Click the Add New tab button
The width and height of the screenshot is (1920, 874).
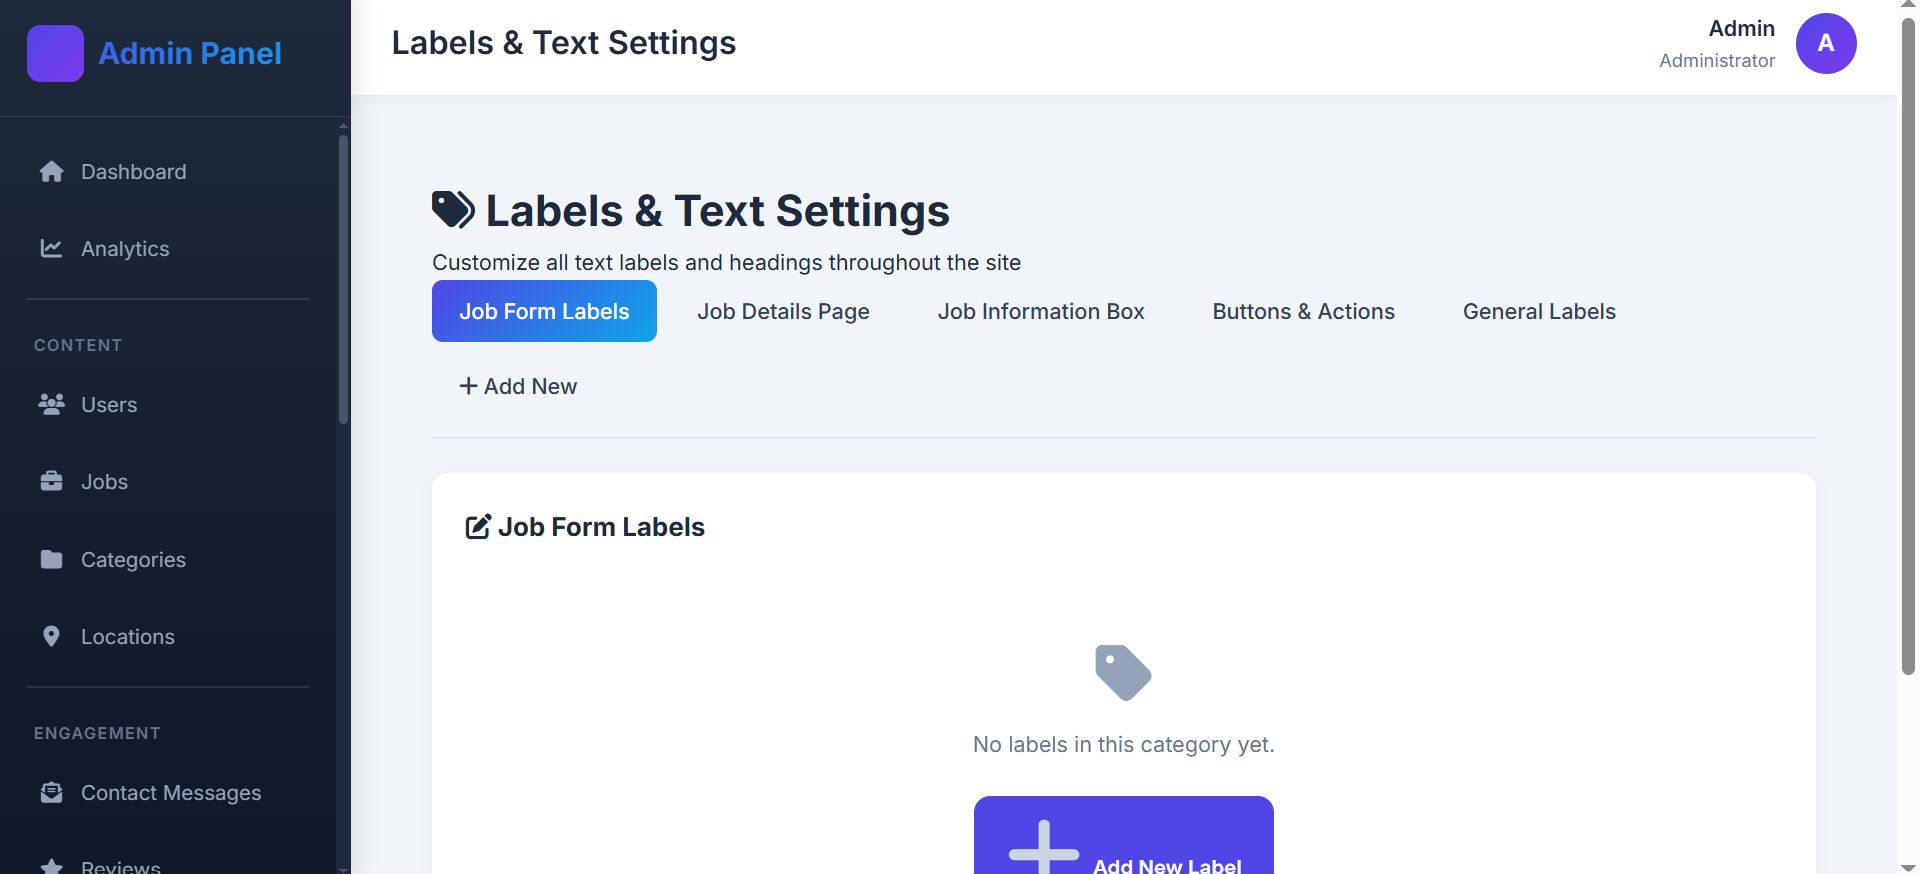click(x=518, y=387)
